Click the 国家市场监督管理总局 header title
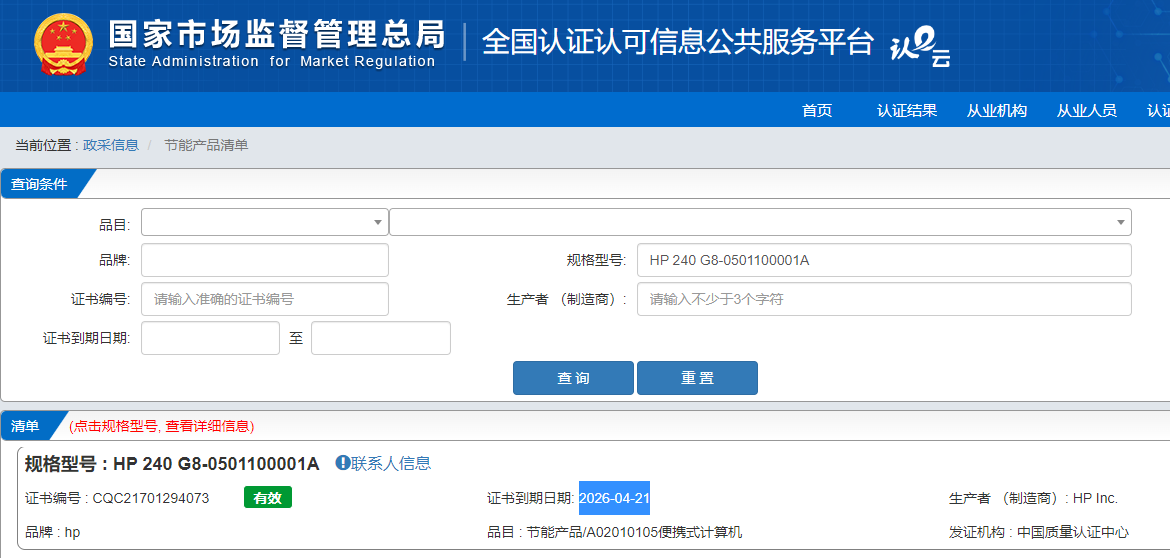Image resolution: width=1170 pixels, height=558 pixels. (277, 35)
